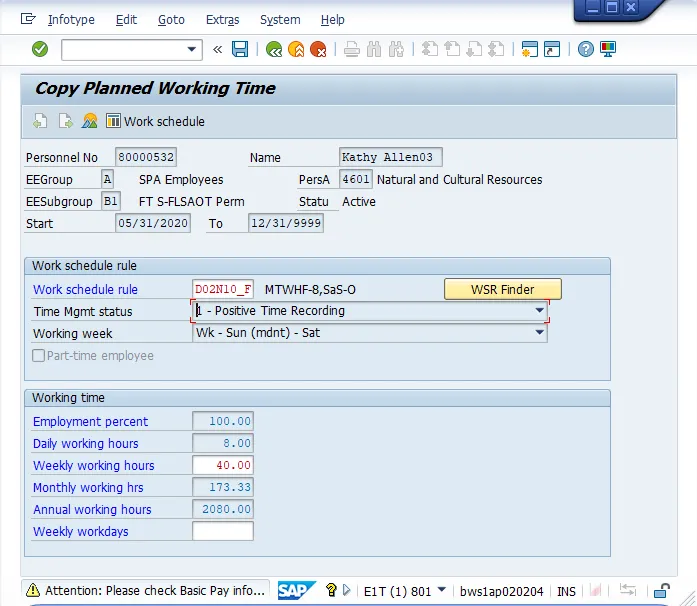Viewport: 697px width, 606px height.
Task: Click the green Enter checkmark icon
Action: pyautogui.click(x=40, y=49)
